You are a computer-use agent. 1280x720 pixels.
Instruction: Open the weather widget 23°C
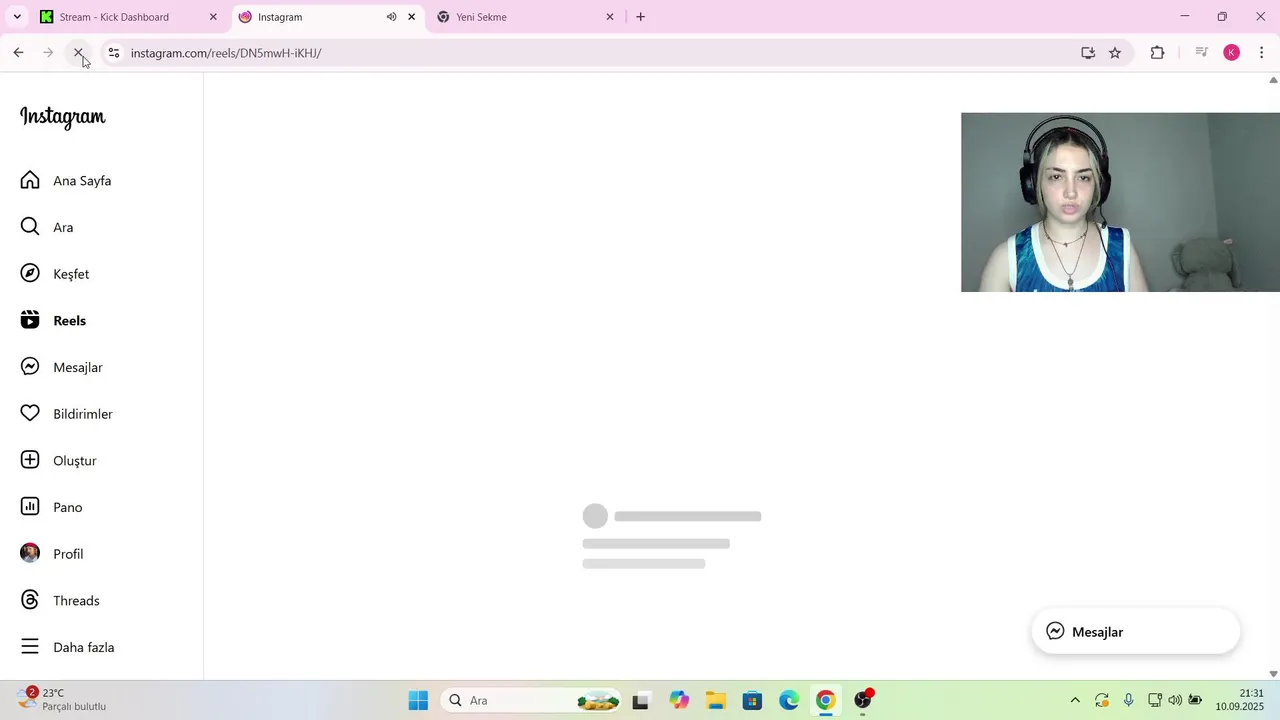click(x=62, y=699)
